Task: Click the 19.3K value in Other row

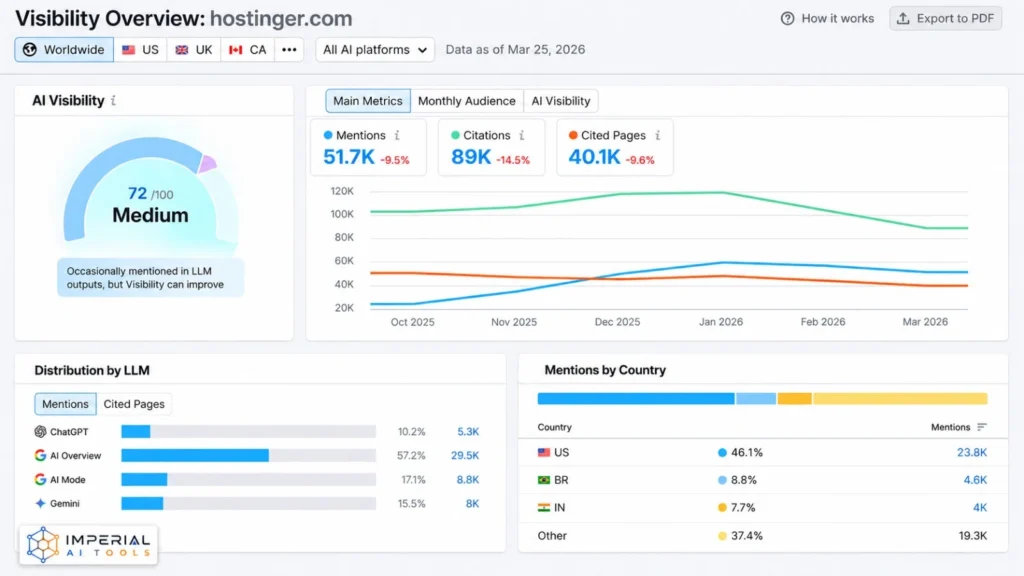Action: click(x=972, y=536)
